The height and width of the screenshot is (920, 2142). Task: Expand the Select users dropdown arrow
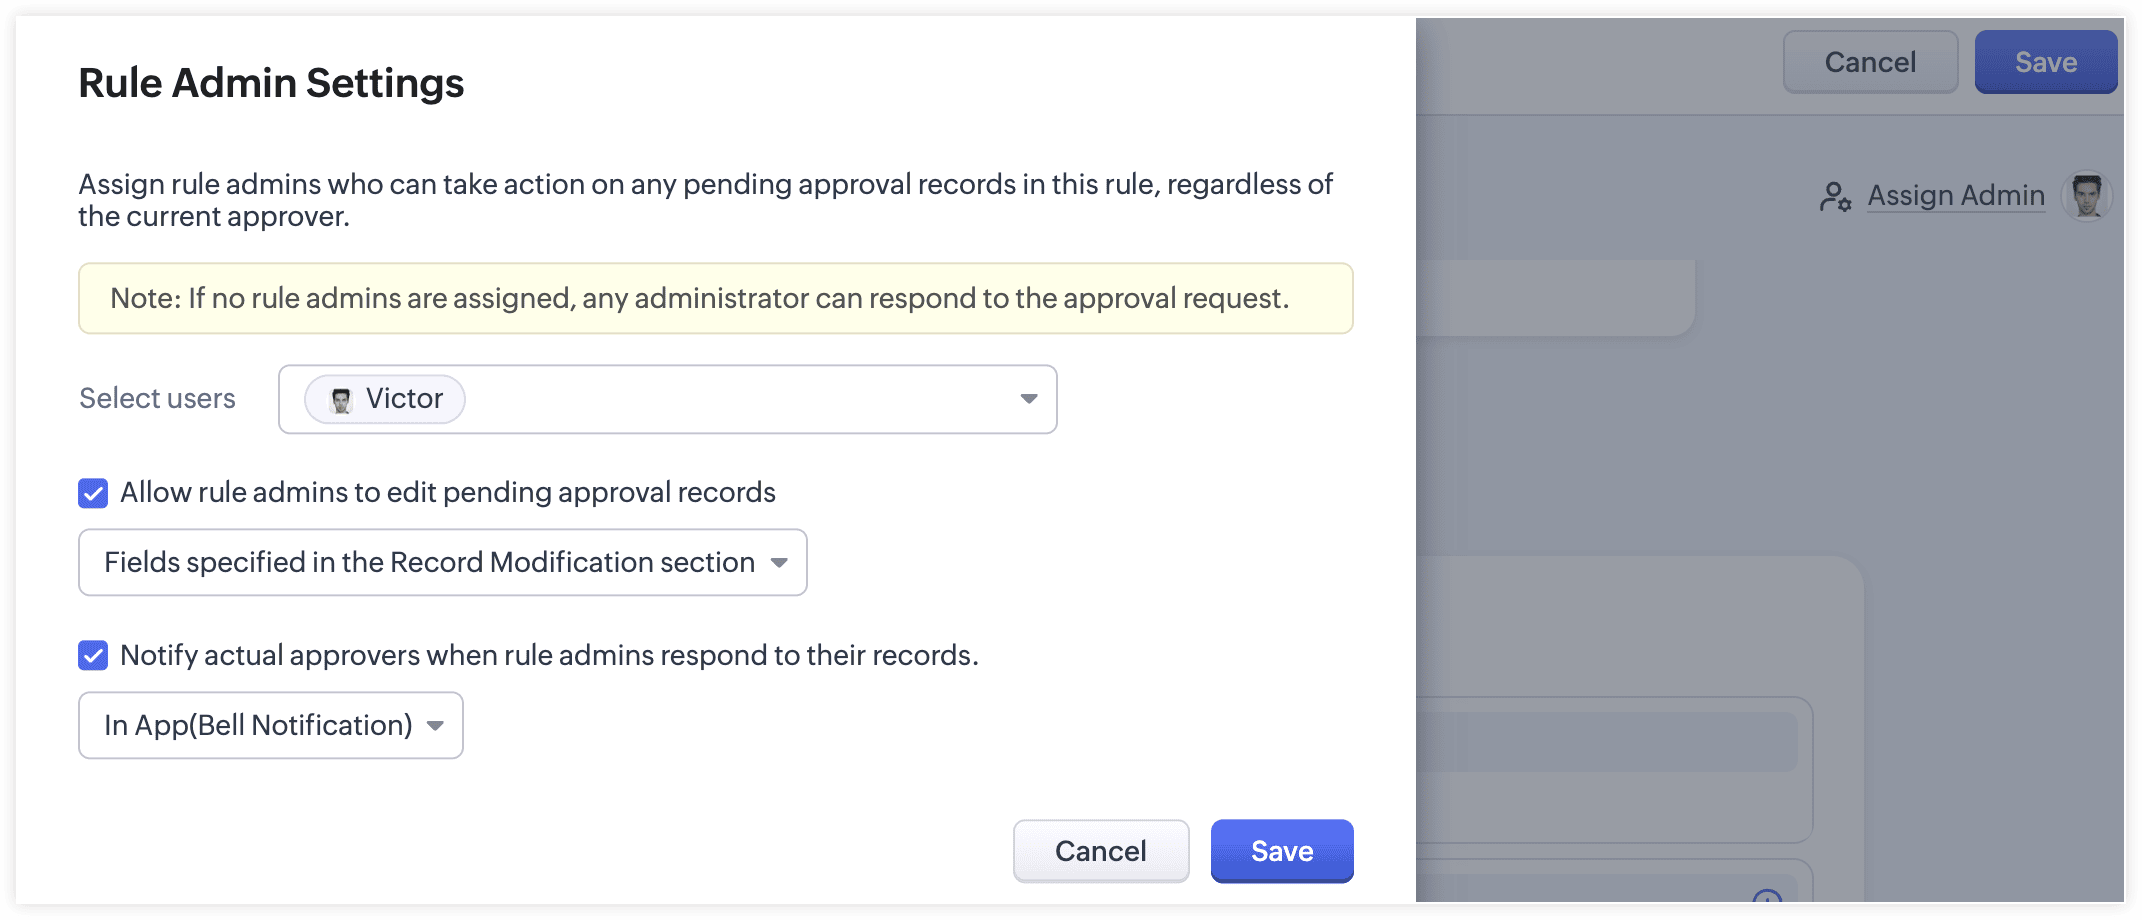pos(1028,399)
